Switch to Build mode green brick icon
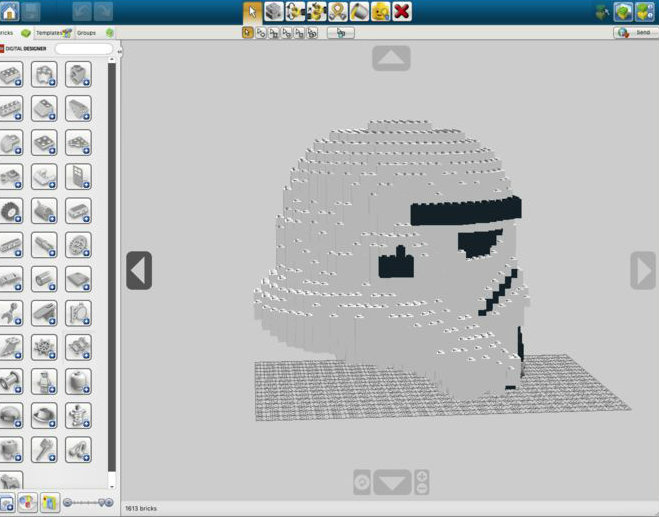This screenshot has width=659, height=517. click(x=623, y=11)
